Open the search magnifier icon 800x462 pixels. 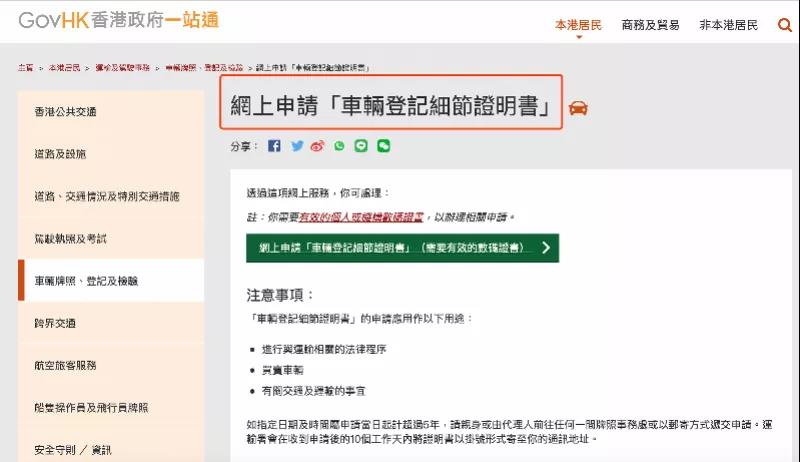tap(784, 24)
